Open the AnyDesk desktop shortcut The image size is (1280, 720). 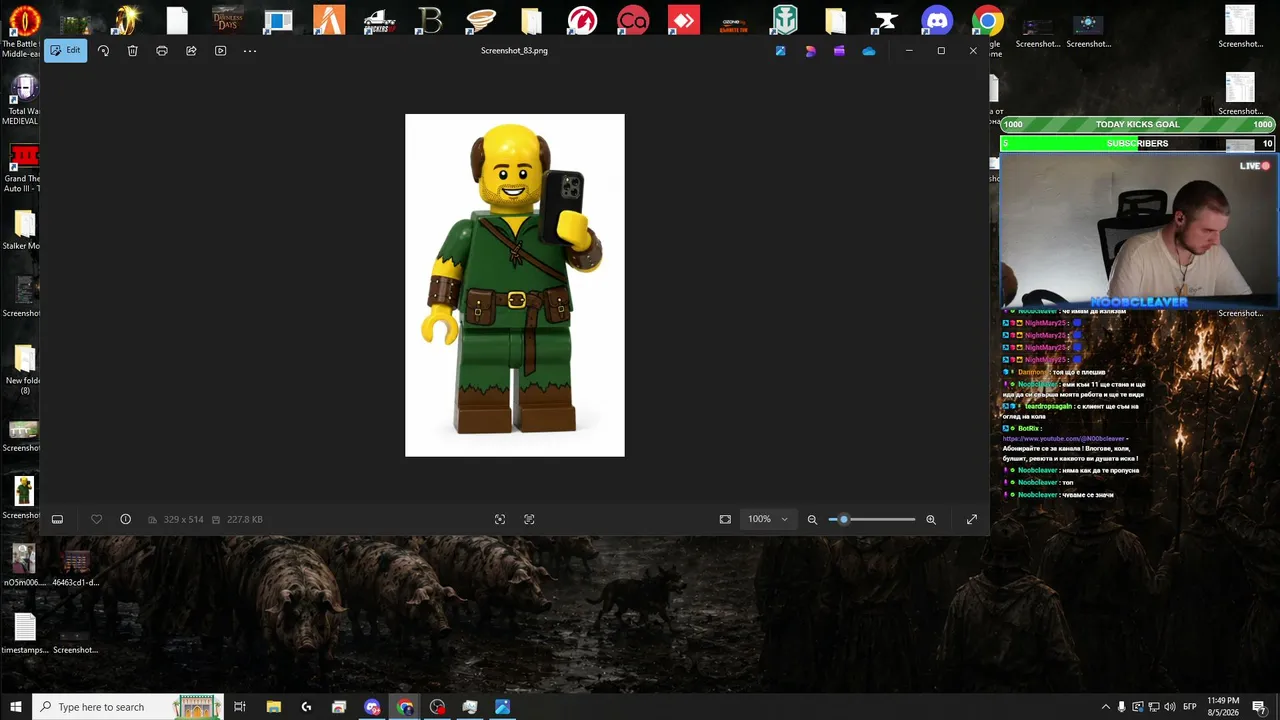[x=684, y=20]
